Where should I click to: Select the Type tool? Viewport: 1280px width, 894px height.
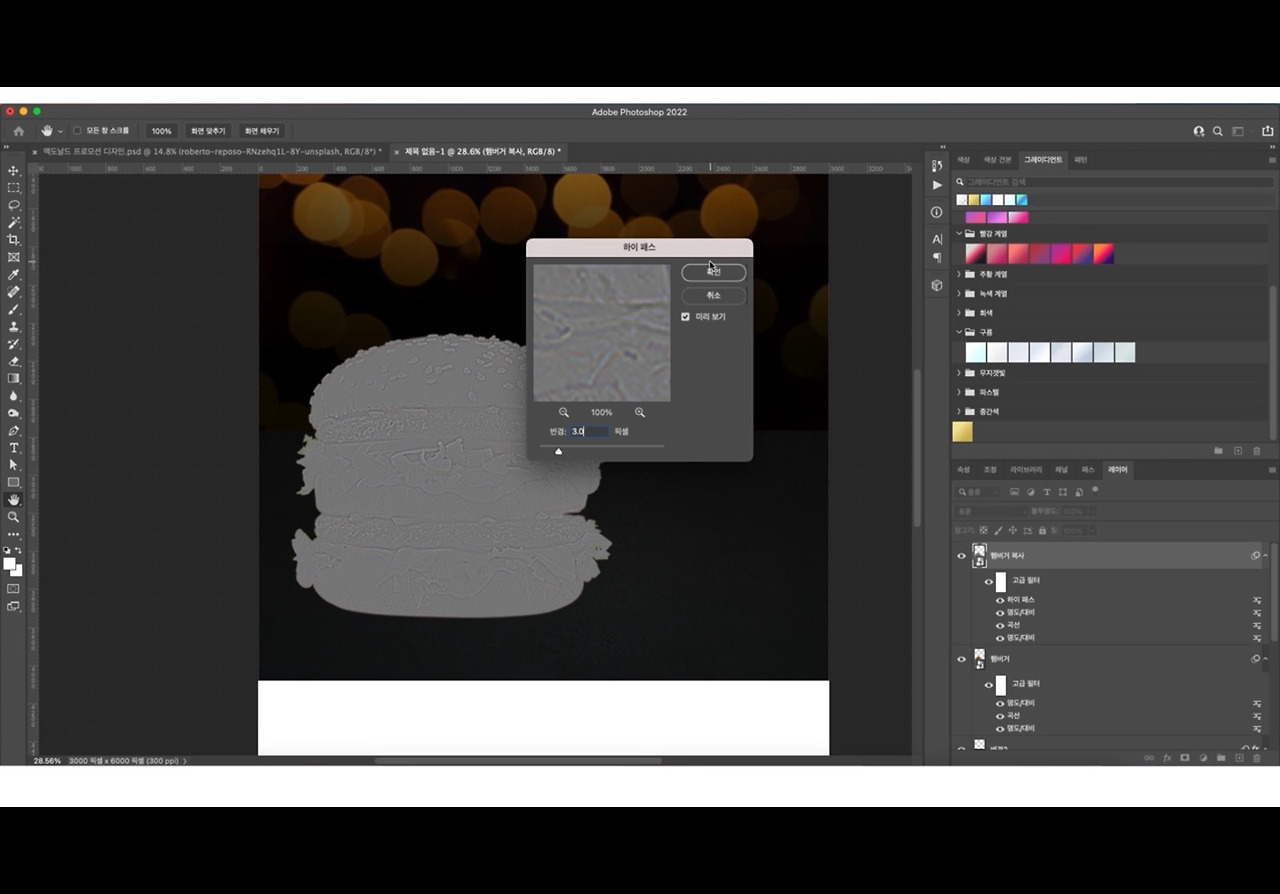(14, 448)
